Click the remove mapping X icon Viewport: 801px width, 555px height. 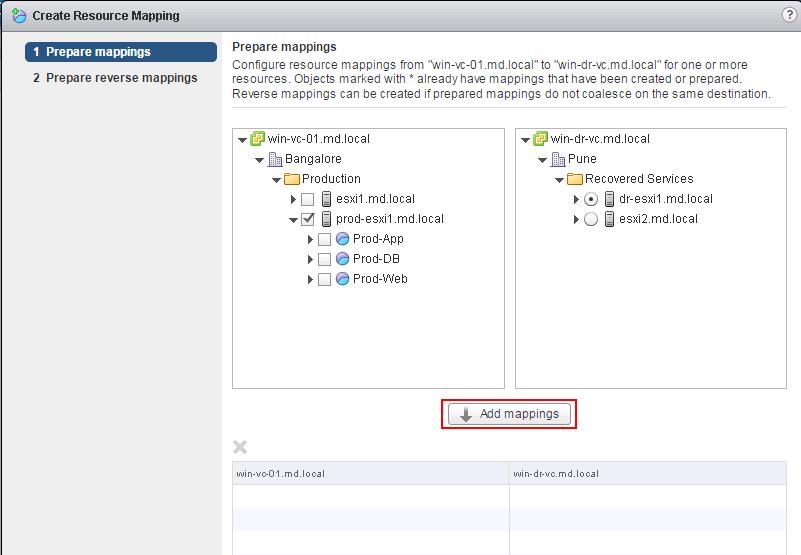[x=240, y=447]
